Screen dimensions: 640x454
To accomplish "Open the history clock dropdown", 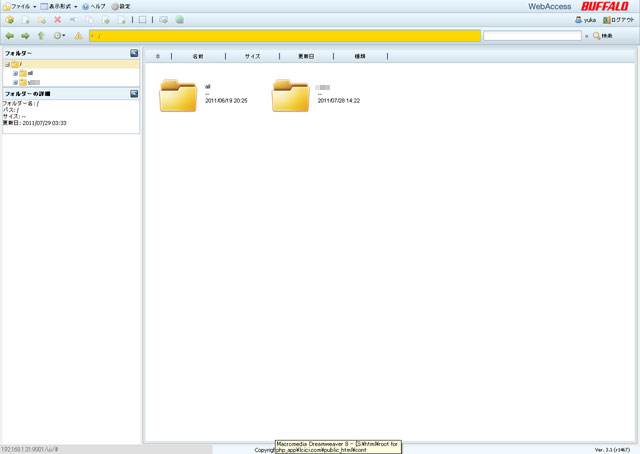I will click(x=60, y=36).
